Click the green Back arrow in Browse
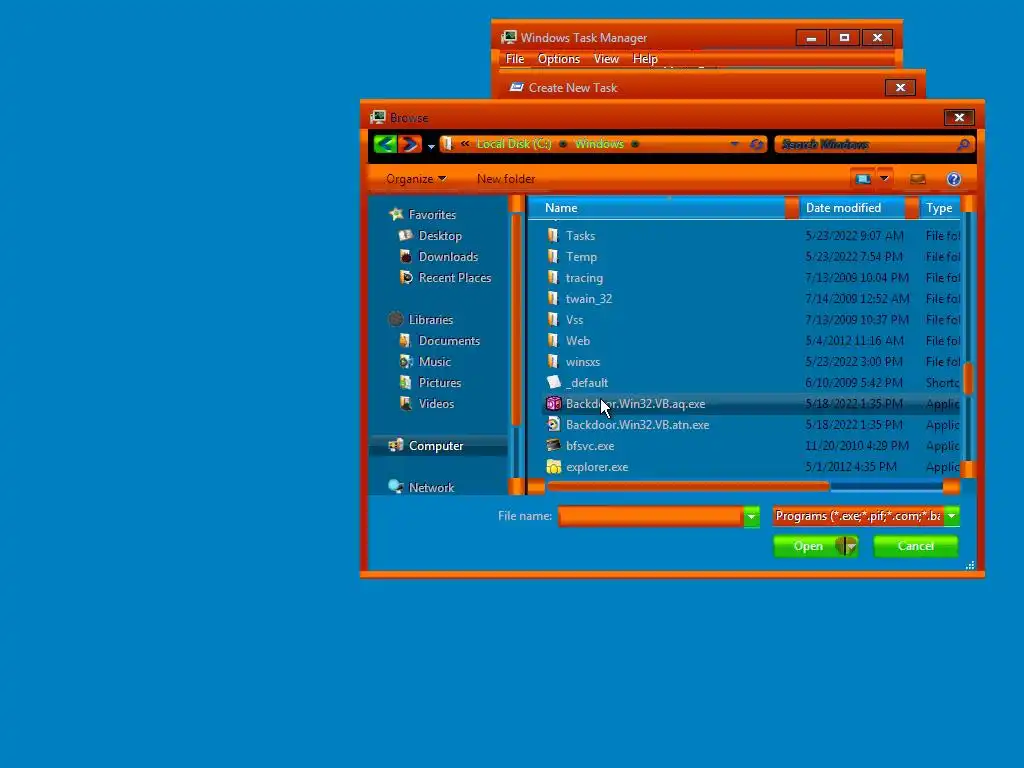 click(x=386, y=144)
